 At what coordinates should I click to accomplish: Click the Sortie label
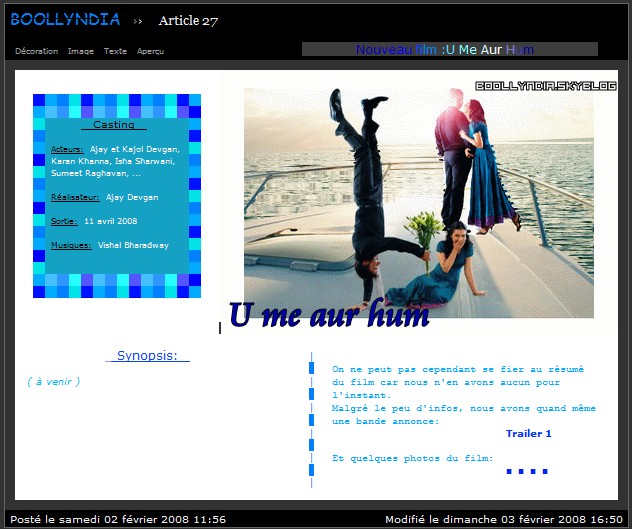pos(64,221)
